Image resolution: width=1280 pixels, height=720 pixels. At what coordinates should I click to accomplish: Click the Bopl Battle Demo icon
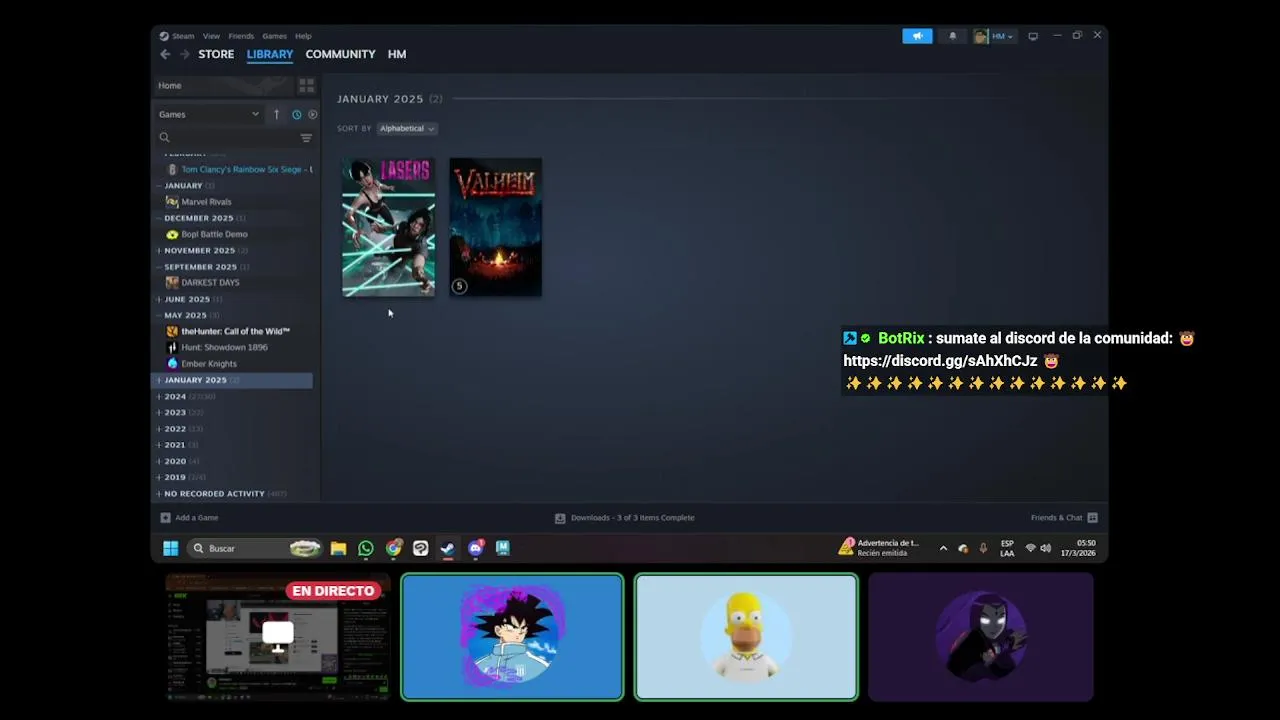coord(172,234)
